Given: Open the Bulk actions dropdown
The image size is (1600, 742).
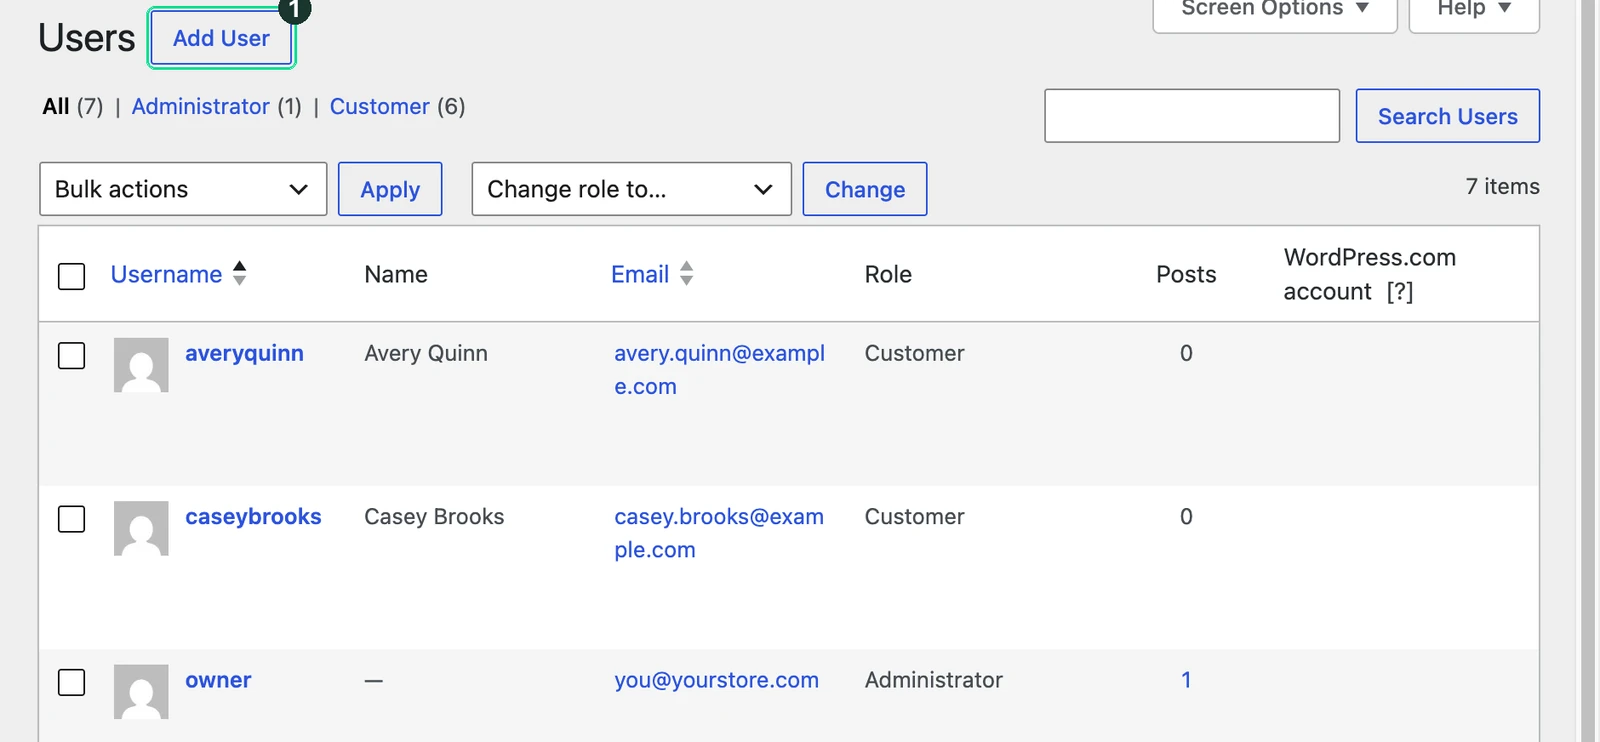Looking at the screenshot, I should (x=183, y=189).
